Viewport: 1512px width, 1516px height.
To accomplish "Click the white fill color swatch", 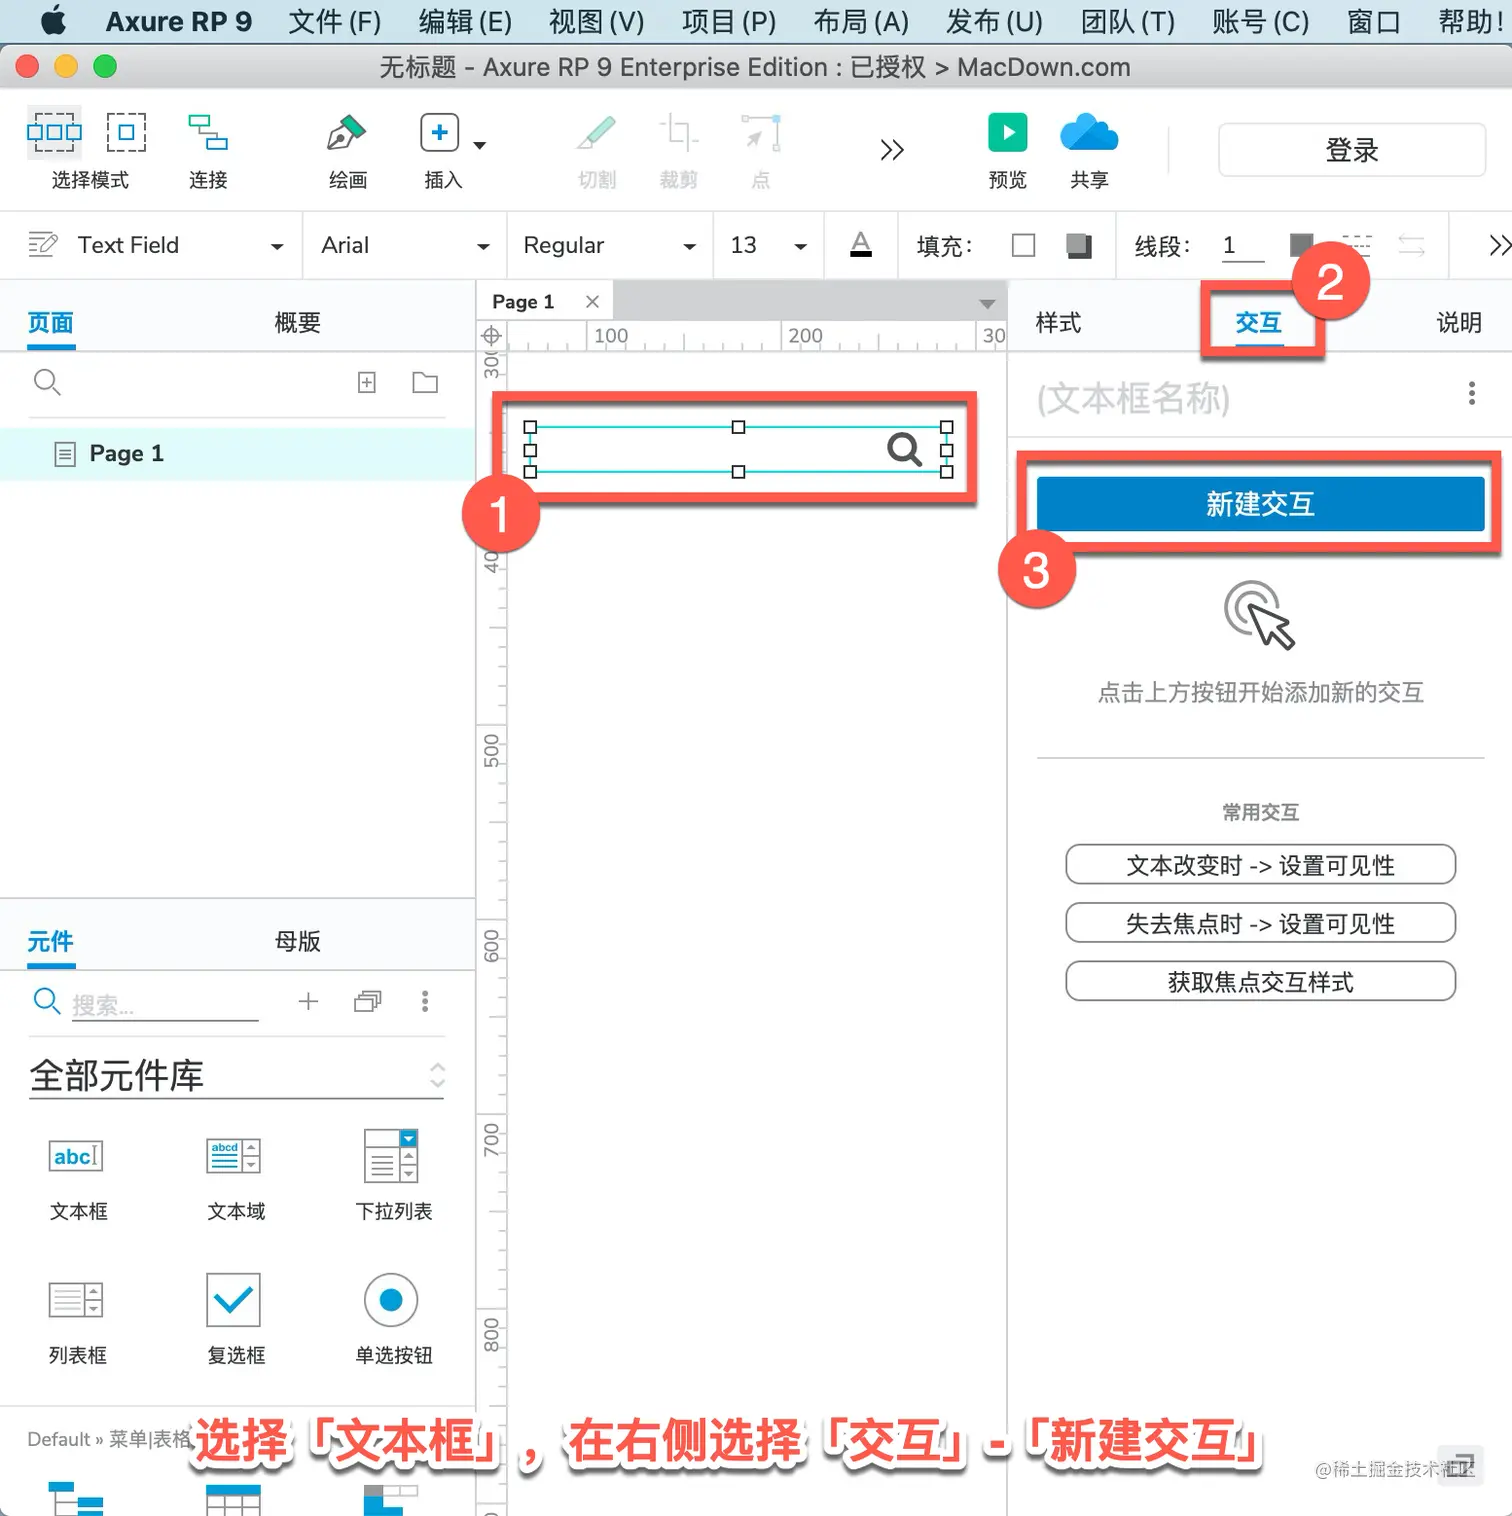I will 1023,245.
